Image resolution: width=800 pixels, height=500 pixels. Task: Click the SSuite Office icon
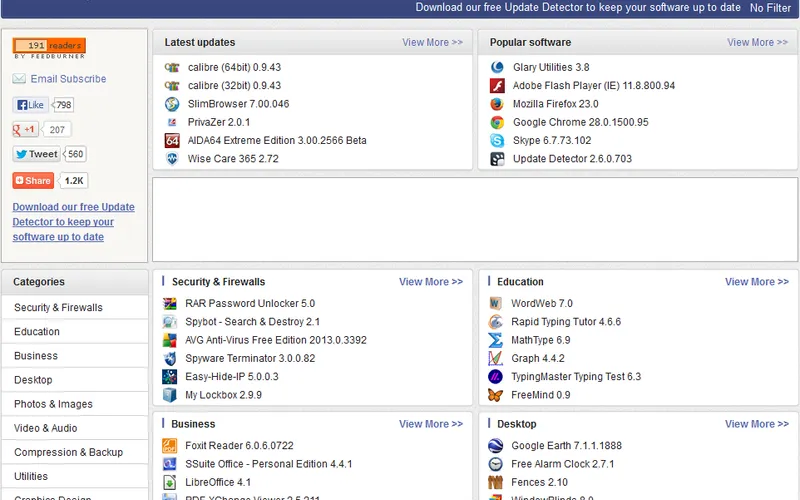click(x=169, y=464)
